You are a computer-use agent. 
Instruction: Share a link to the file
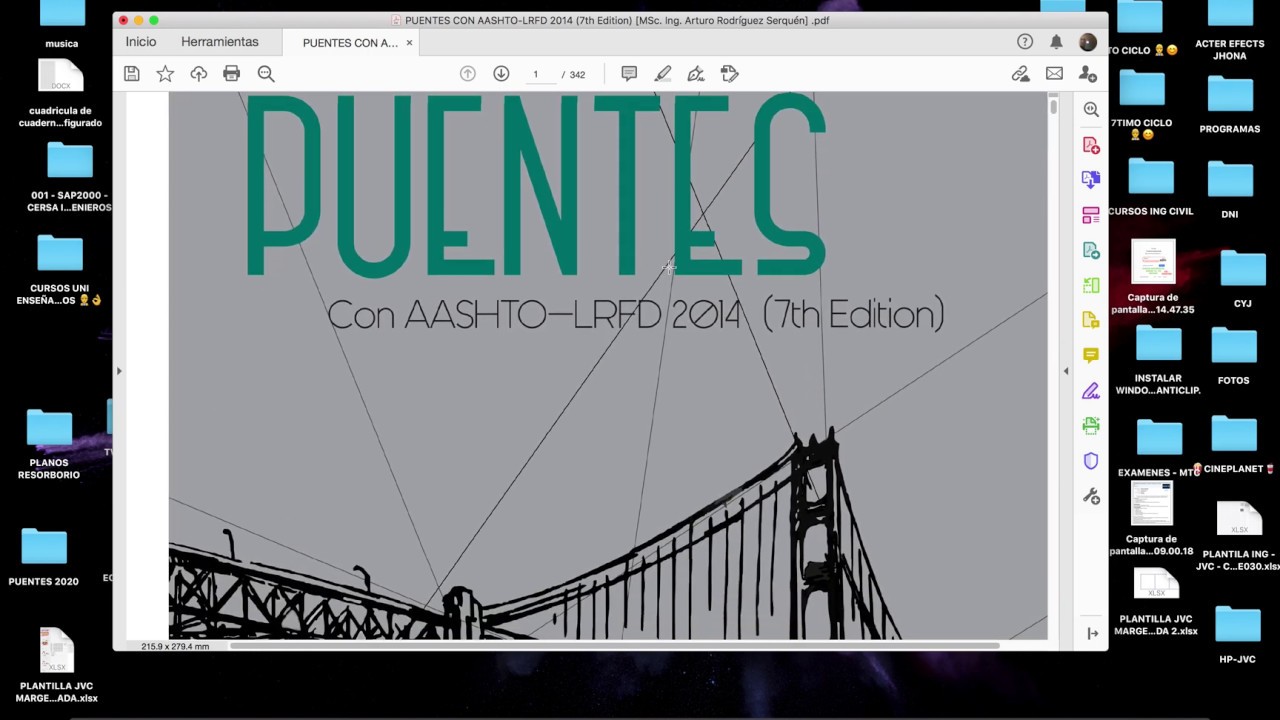pos(1020,74)
